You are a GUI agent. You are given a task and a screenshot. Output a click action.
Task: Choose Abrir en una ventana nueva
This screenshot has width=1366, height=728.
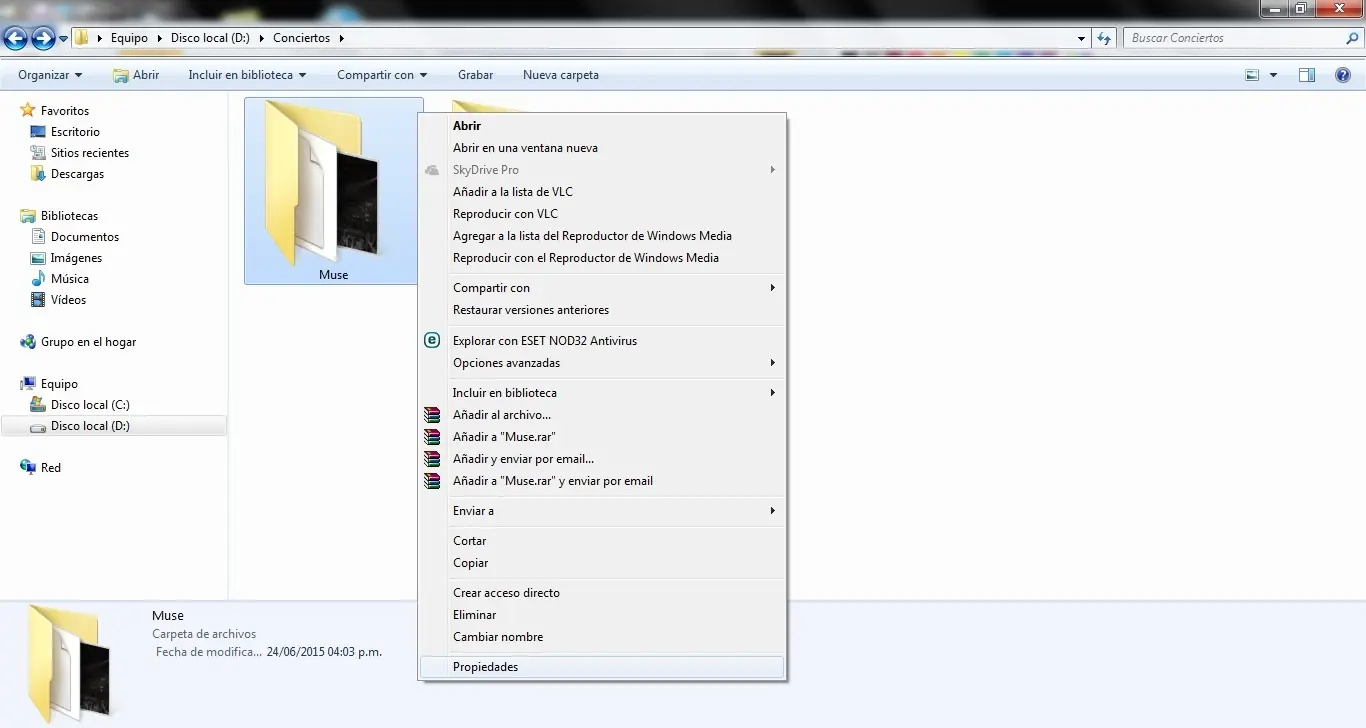pyautogui.click(x=601, y=148)
